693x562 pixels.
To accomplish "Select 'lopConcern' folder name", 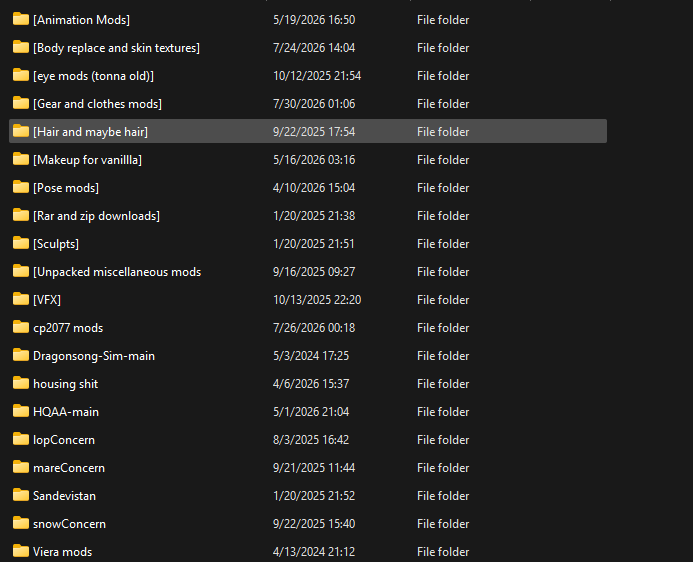I will (x=64, y=440).
